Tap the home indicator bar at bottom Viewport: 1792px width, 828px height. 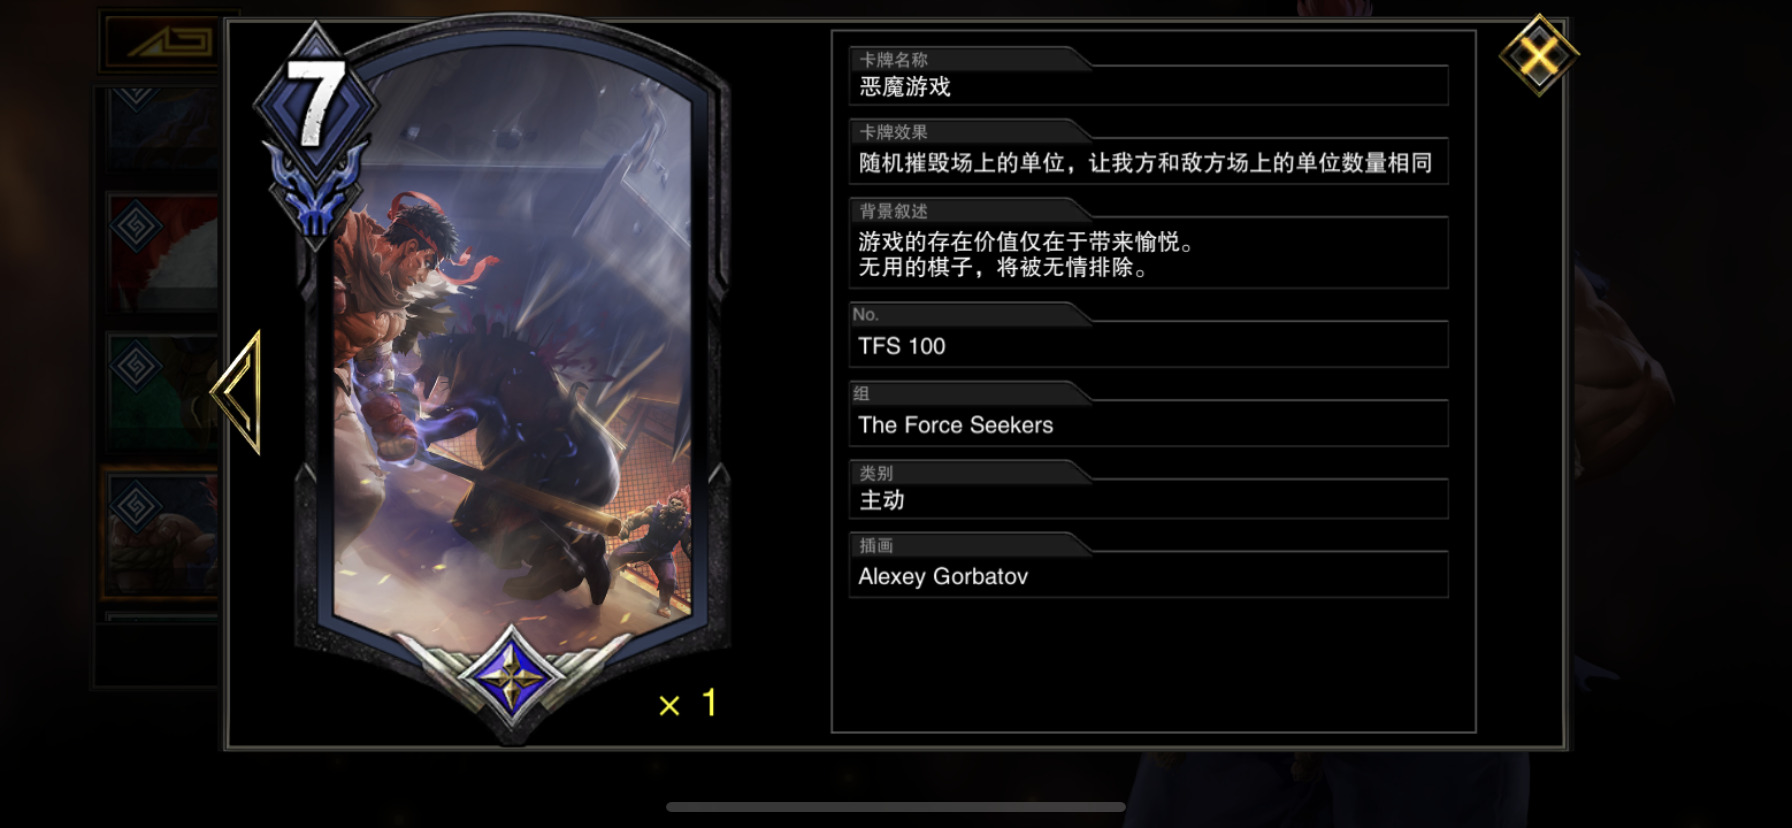896,807
